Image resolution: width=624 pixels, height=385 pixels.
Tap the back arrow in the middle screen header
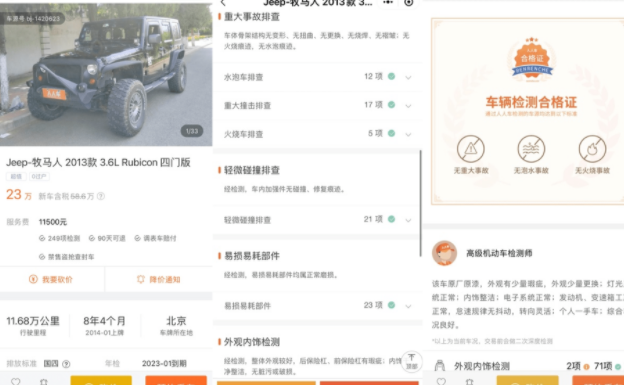click(x=224, y=3)
